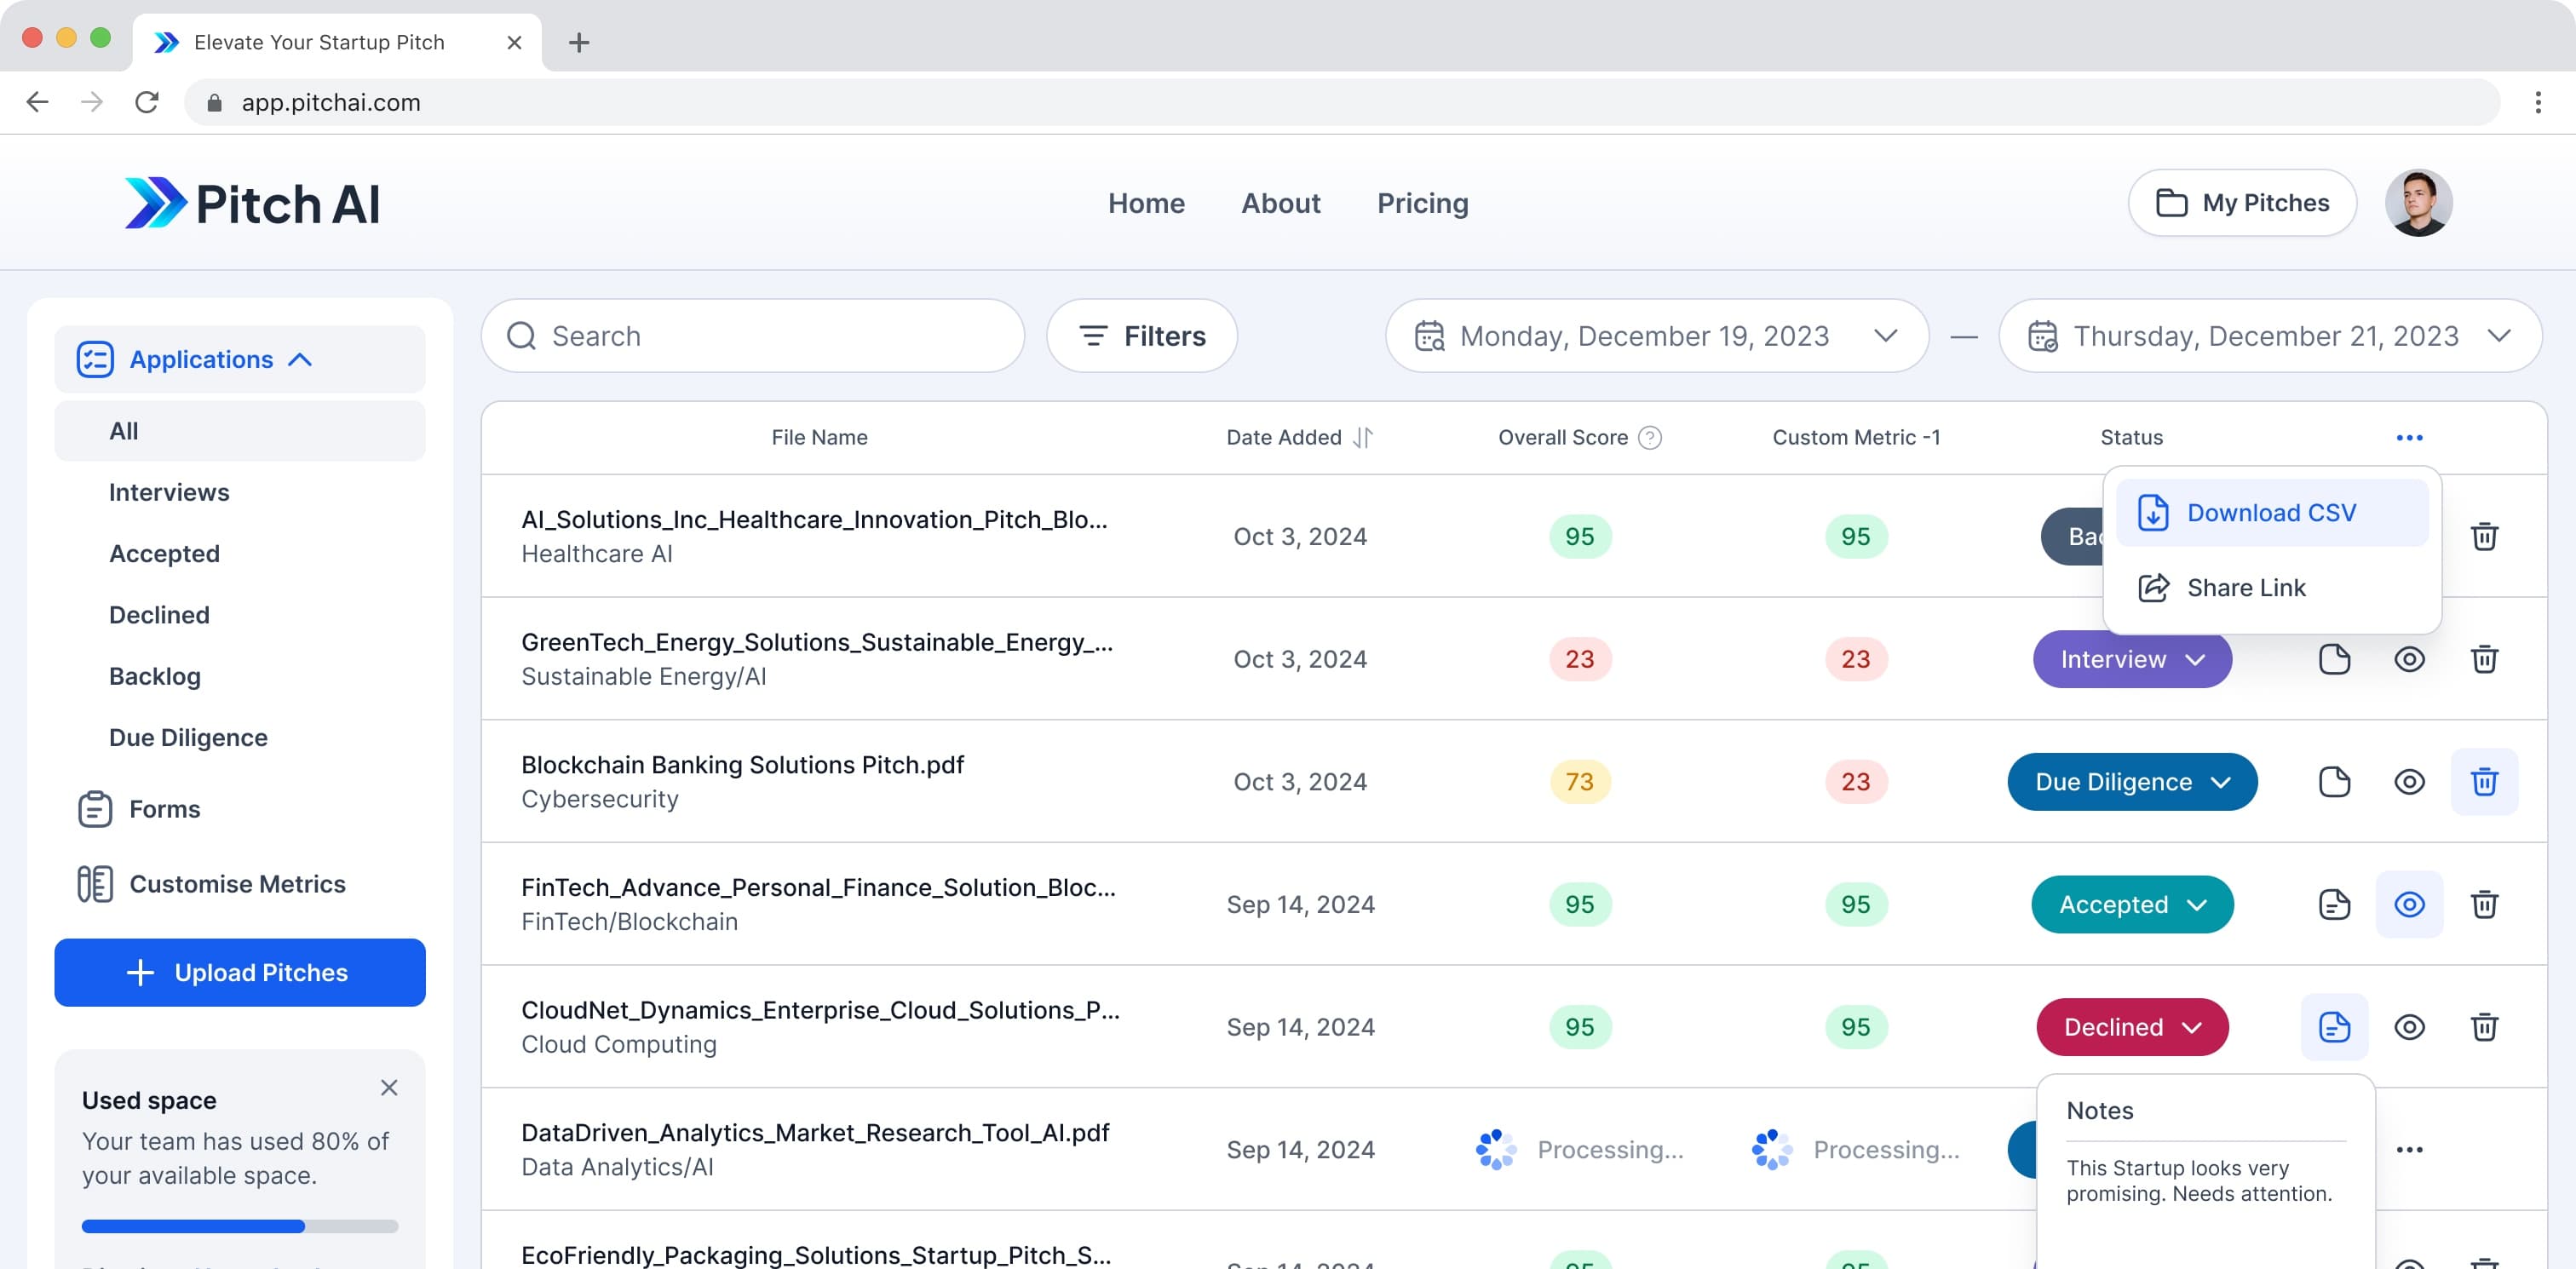
Task: Click the Customise Metrics panel icon
Action: tap(92, 883)
